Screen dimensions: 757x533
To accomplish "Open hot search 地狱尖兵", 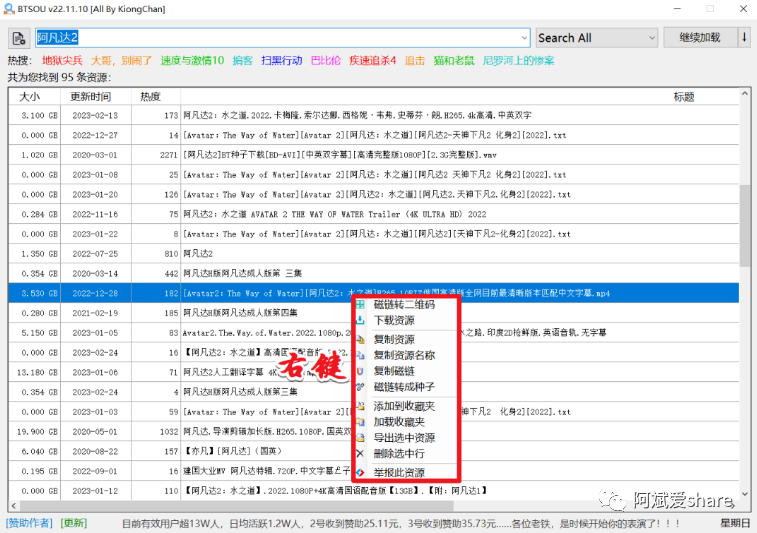I will 62,60.
